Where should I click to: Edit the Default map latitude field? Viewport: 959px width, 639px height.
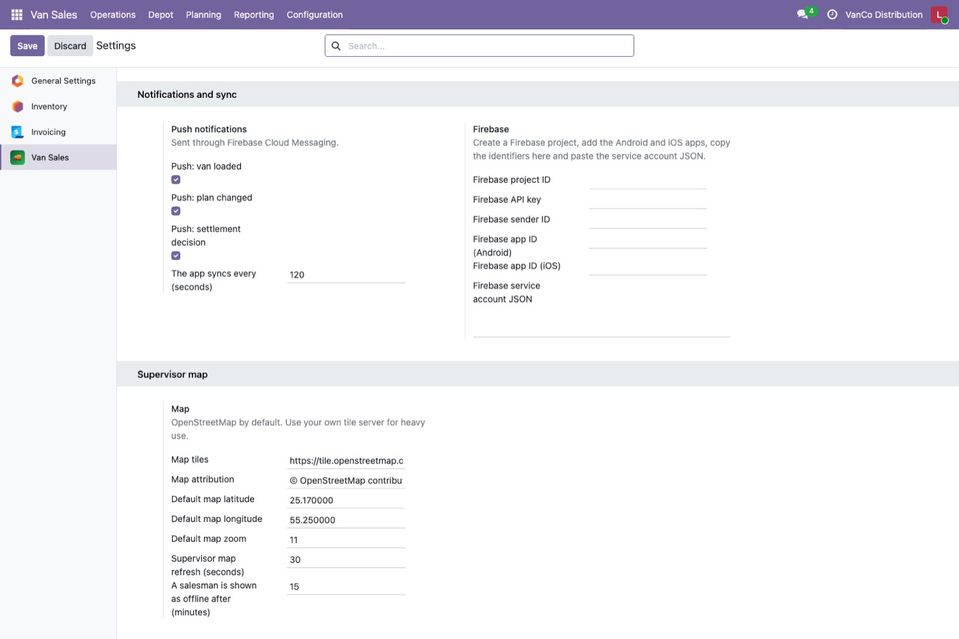(x=346, y=500)
